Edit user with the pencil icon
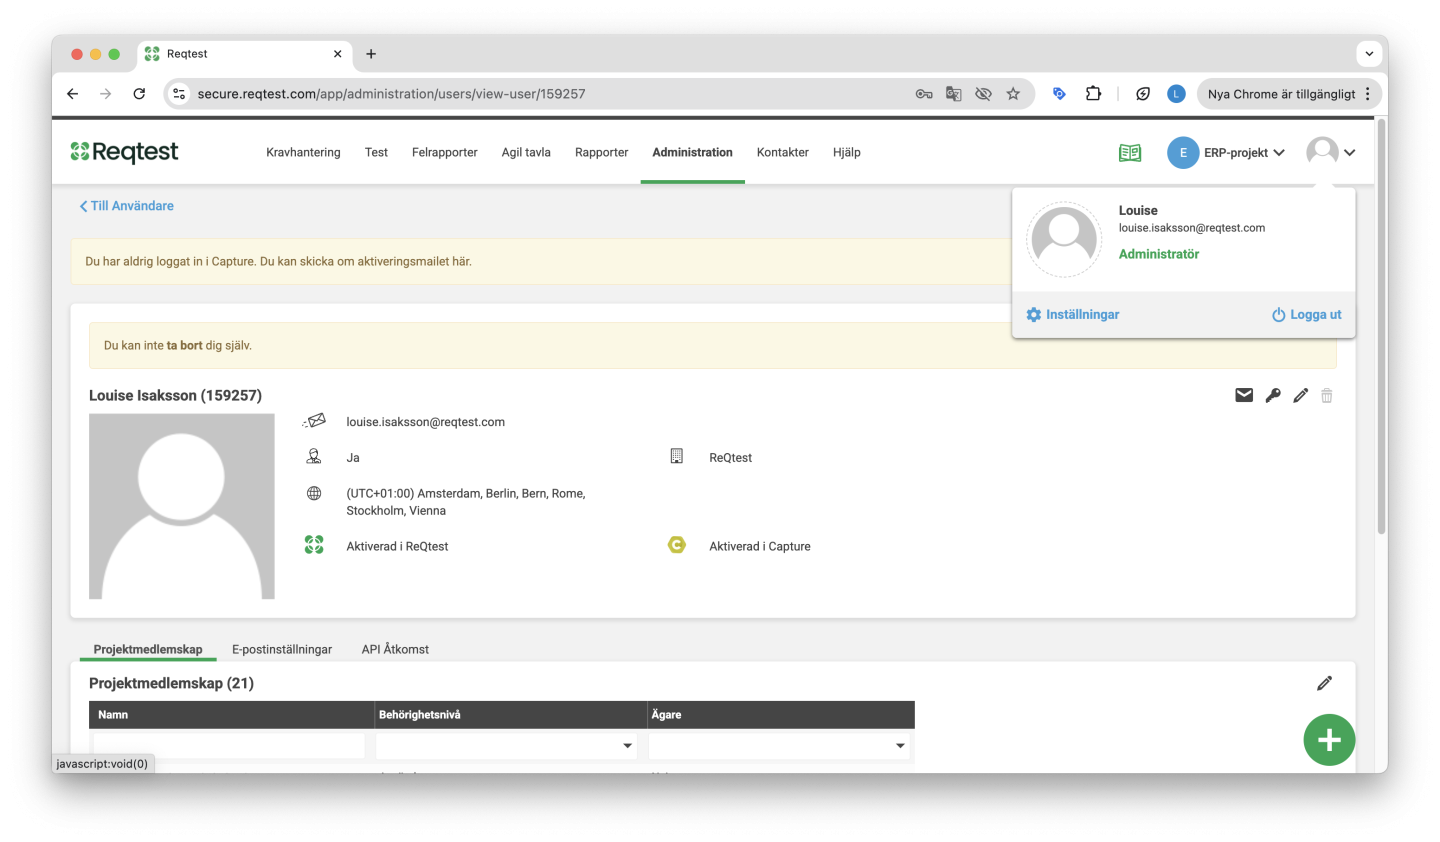The height and width of the screenshot is (842, 1440). click(x=1300, y=395)
